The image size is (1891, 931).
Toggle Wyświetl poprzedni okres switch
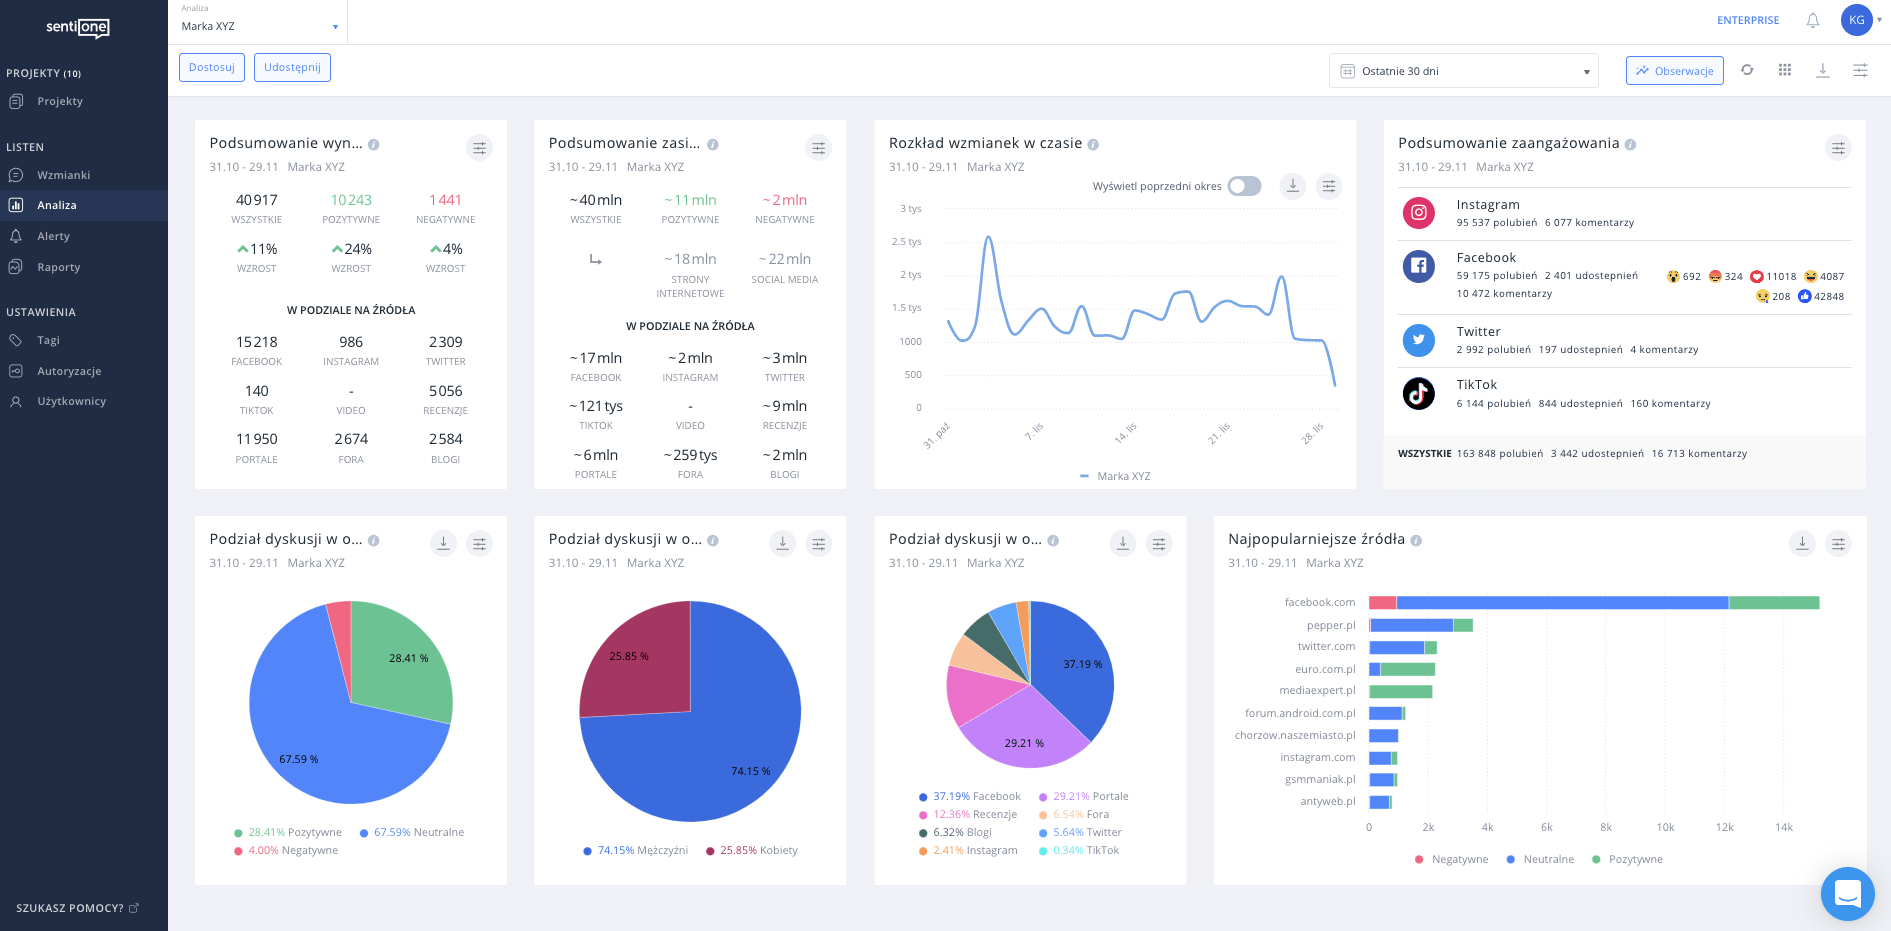tap(1244, 186)
